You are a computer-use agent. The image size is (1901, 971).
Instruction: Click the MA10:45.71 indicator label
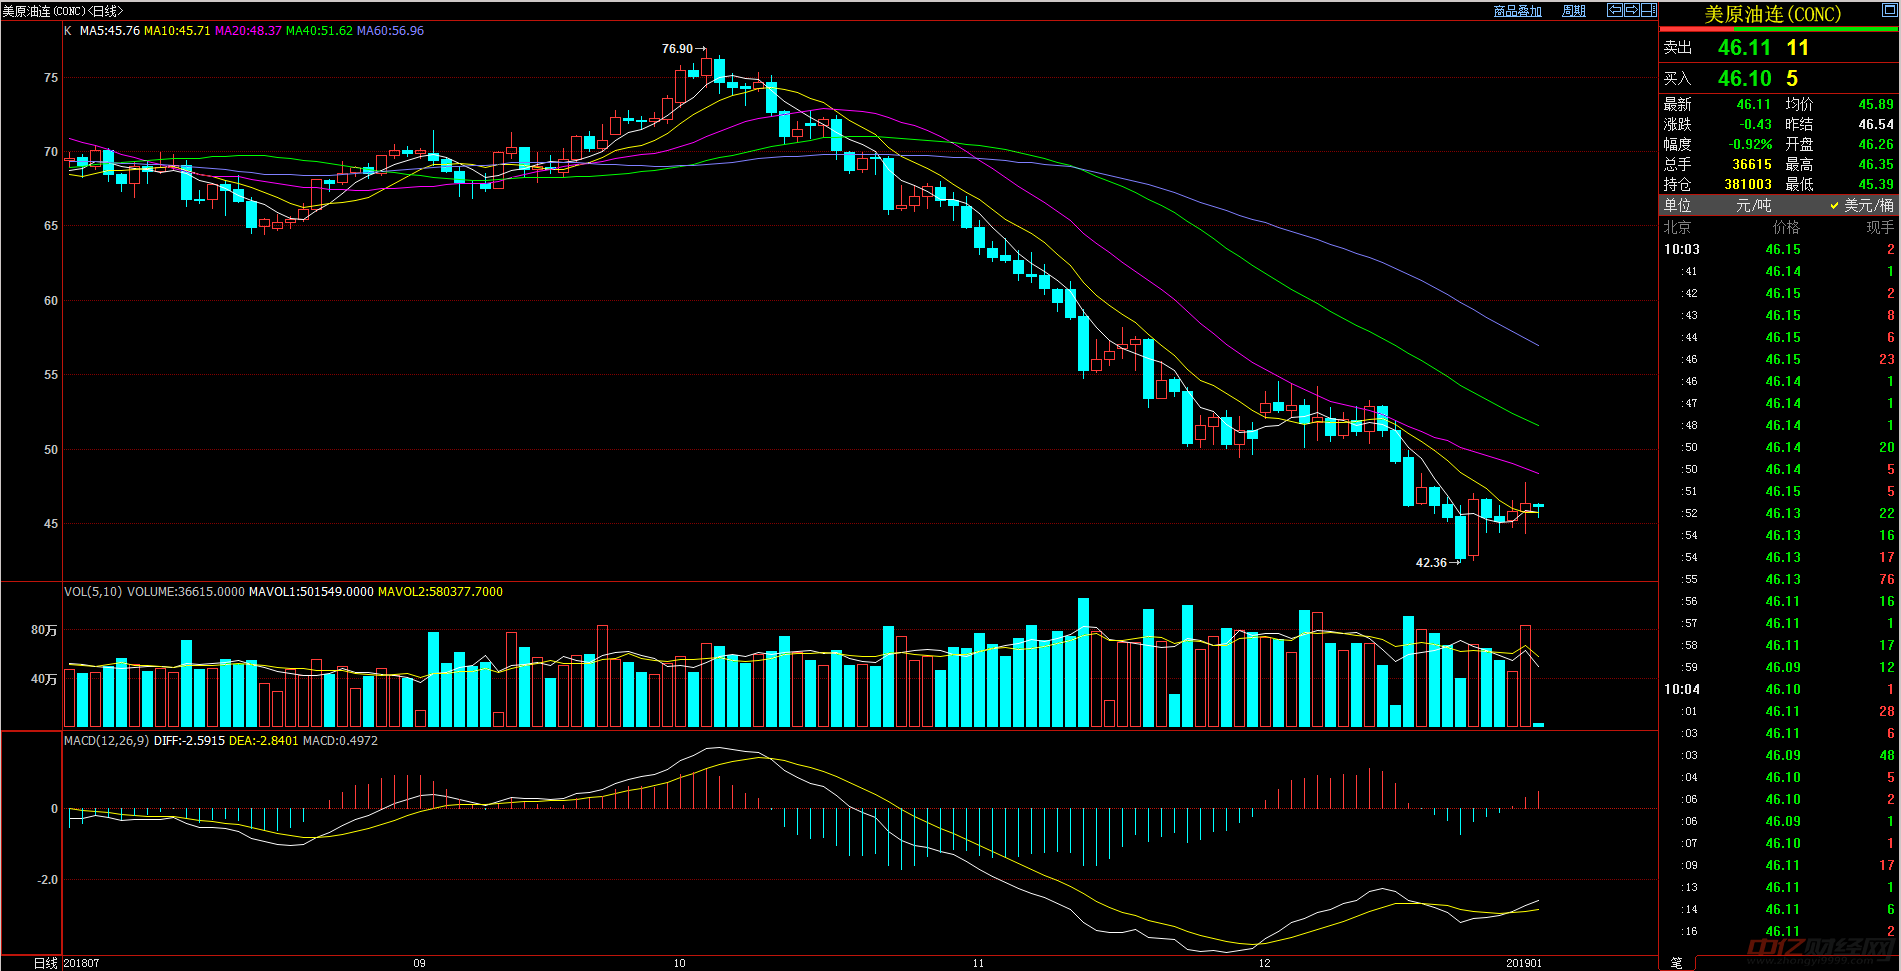click(x=177, y=31)
